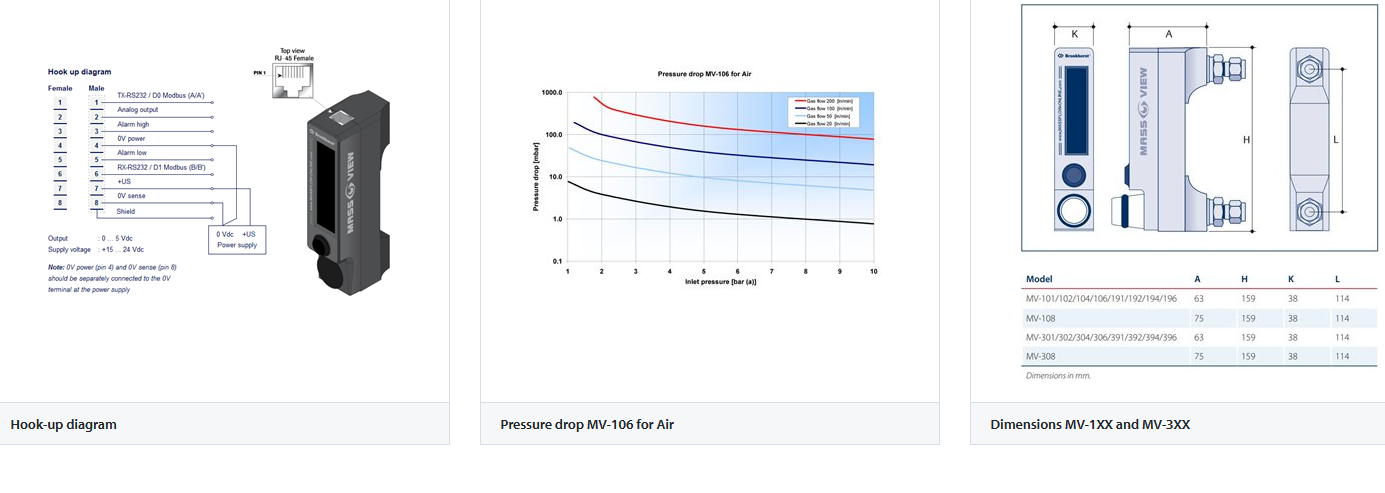Click the black Gas flow 20 legend line

click(x=799, y=124)
